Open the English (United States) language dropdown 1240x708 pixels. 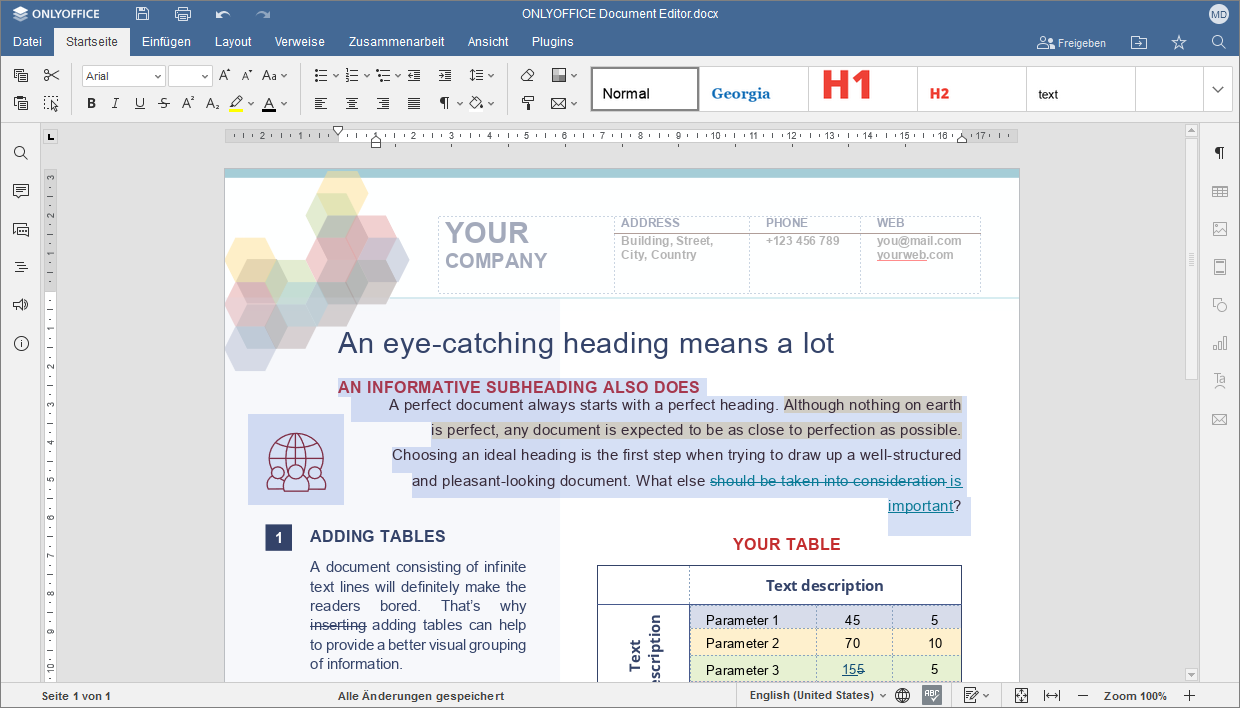pos(818,695)
